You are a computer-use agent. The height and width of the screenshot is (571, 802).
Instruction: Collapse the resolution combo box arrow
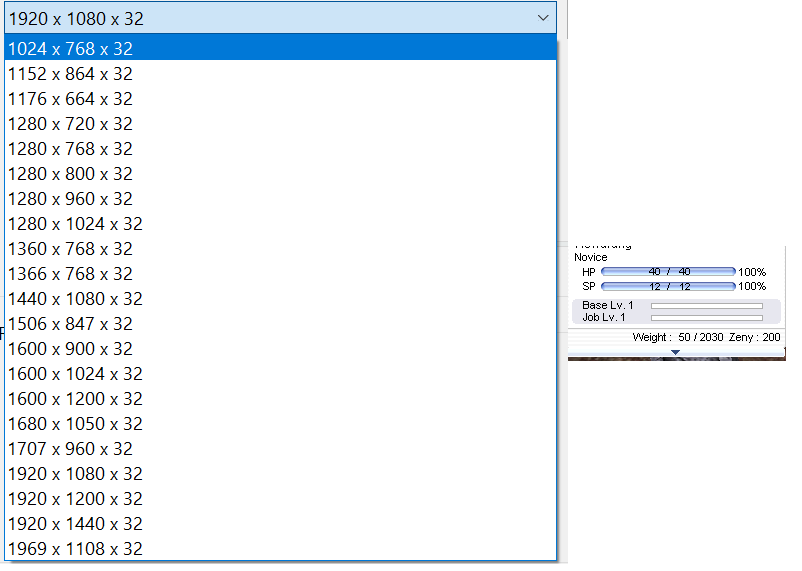tap(543, 18)
